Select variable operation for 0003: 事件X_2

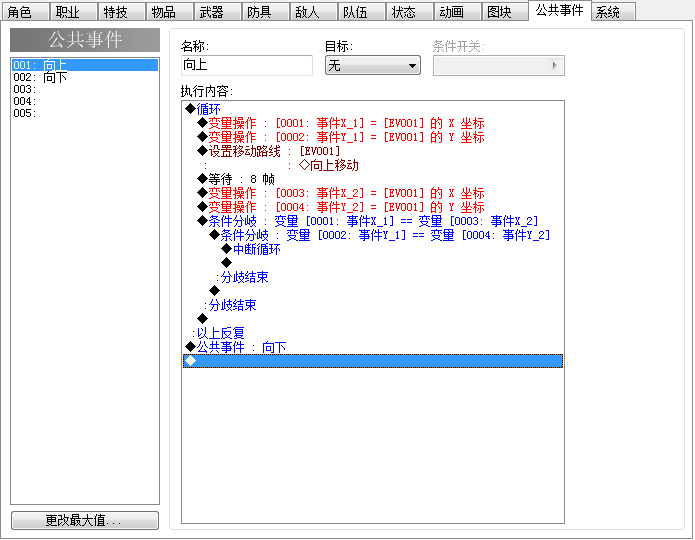coord(373,193)
